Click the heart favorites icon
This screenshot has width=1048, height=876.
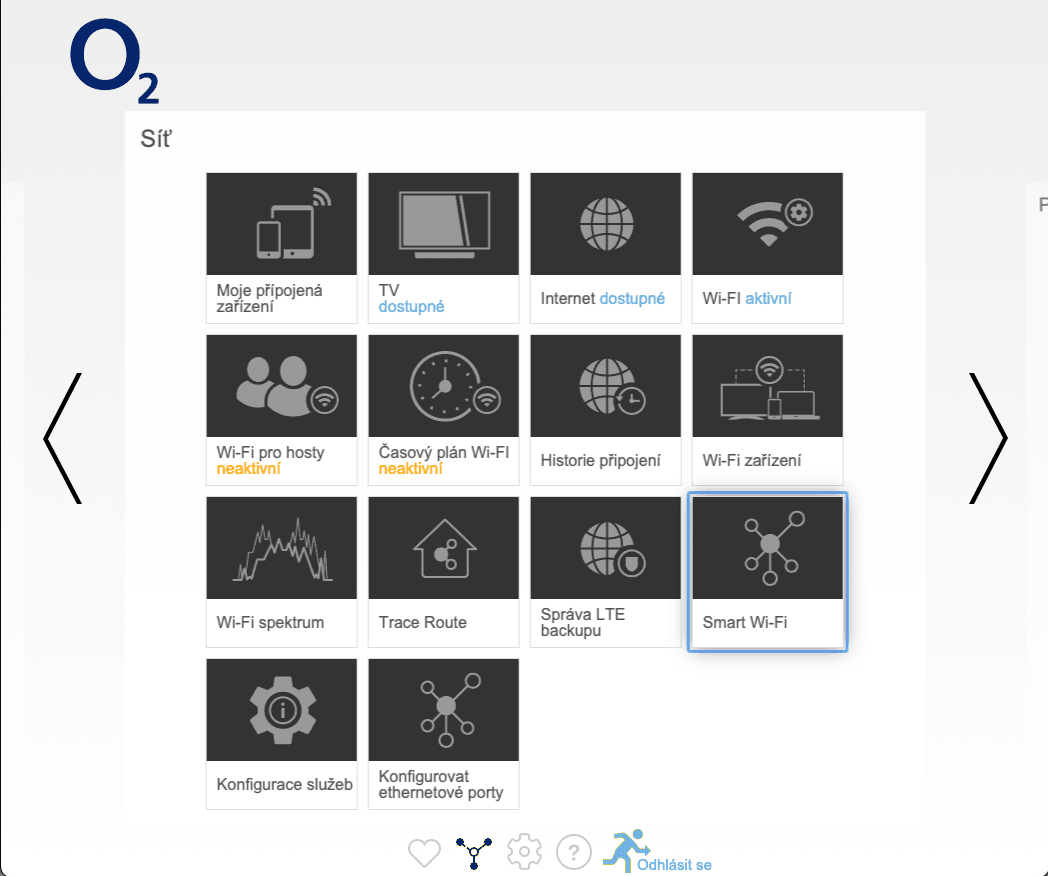424,852
